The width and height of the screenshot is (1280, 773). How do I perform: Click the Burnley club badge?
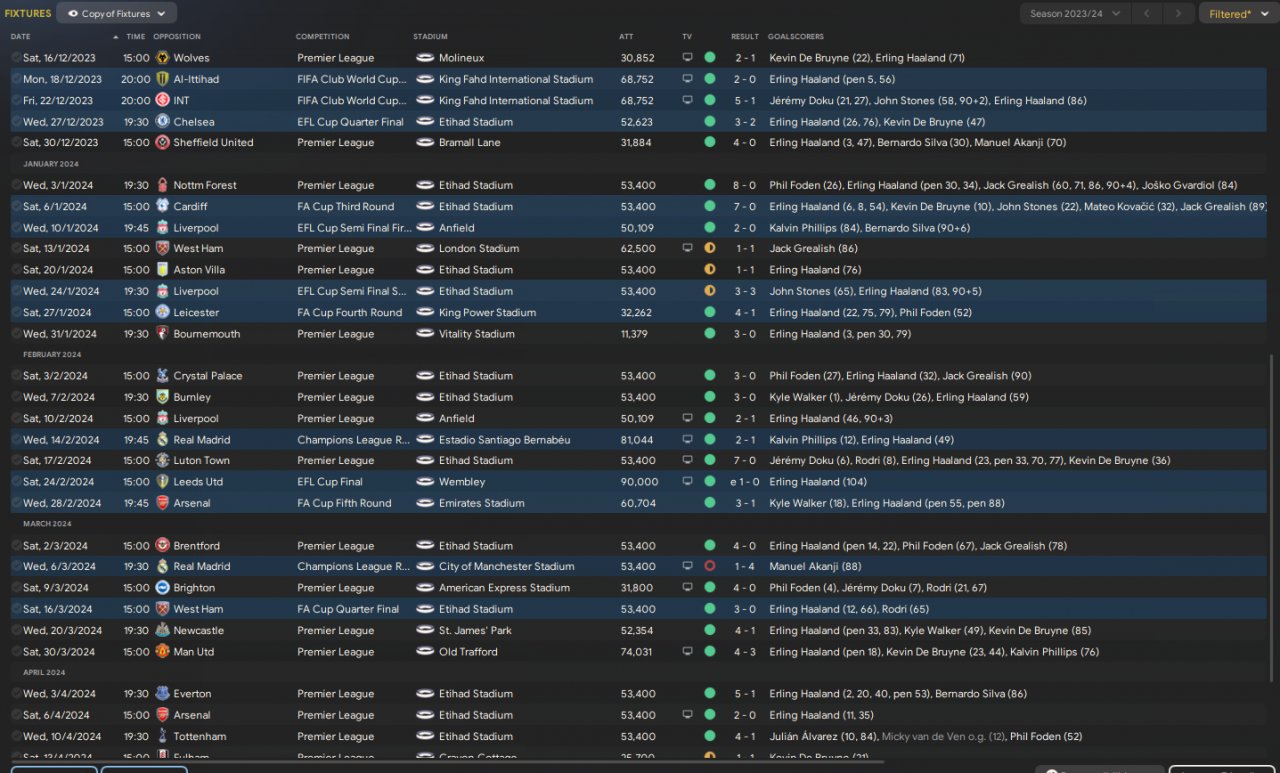[162, 397]
